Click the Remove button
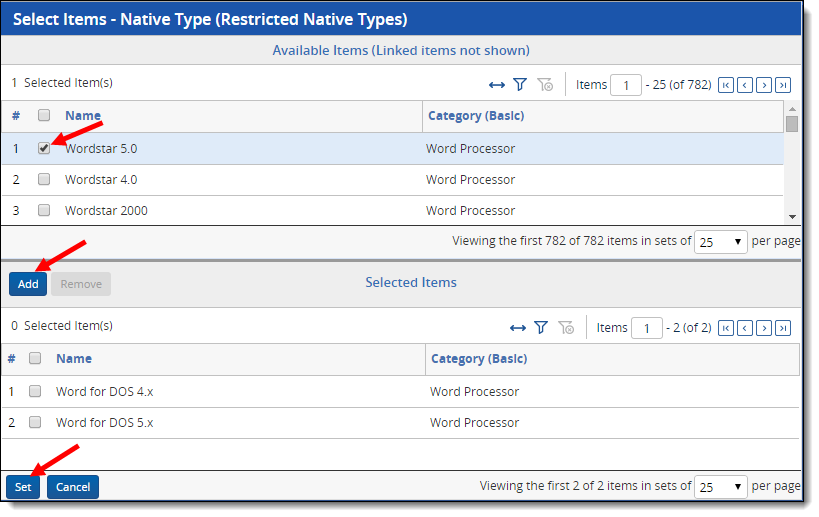 81,284
